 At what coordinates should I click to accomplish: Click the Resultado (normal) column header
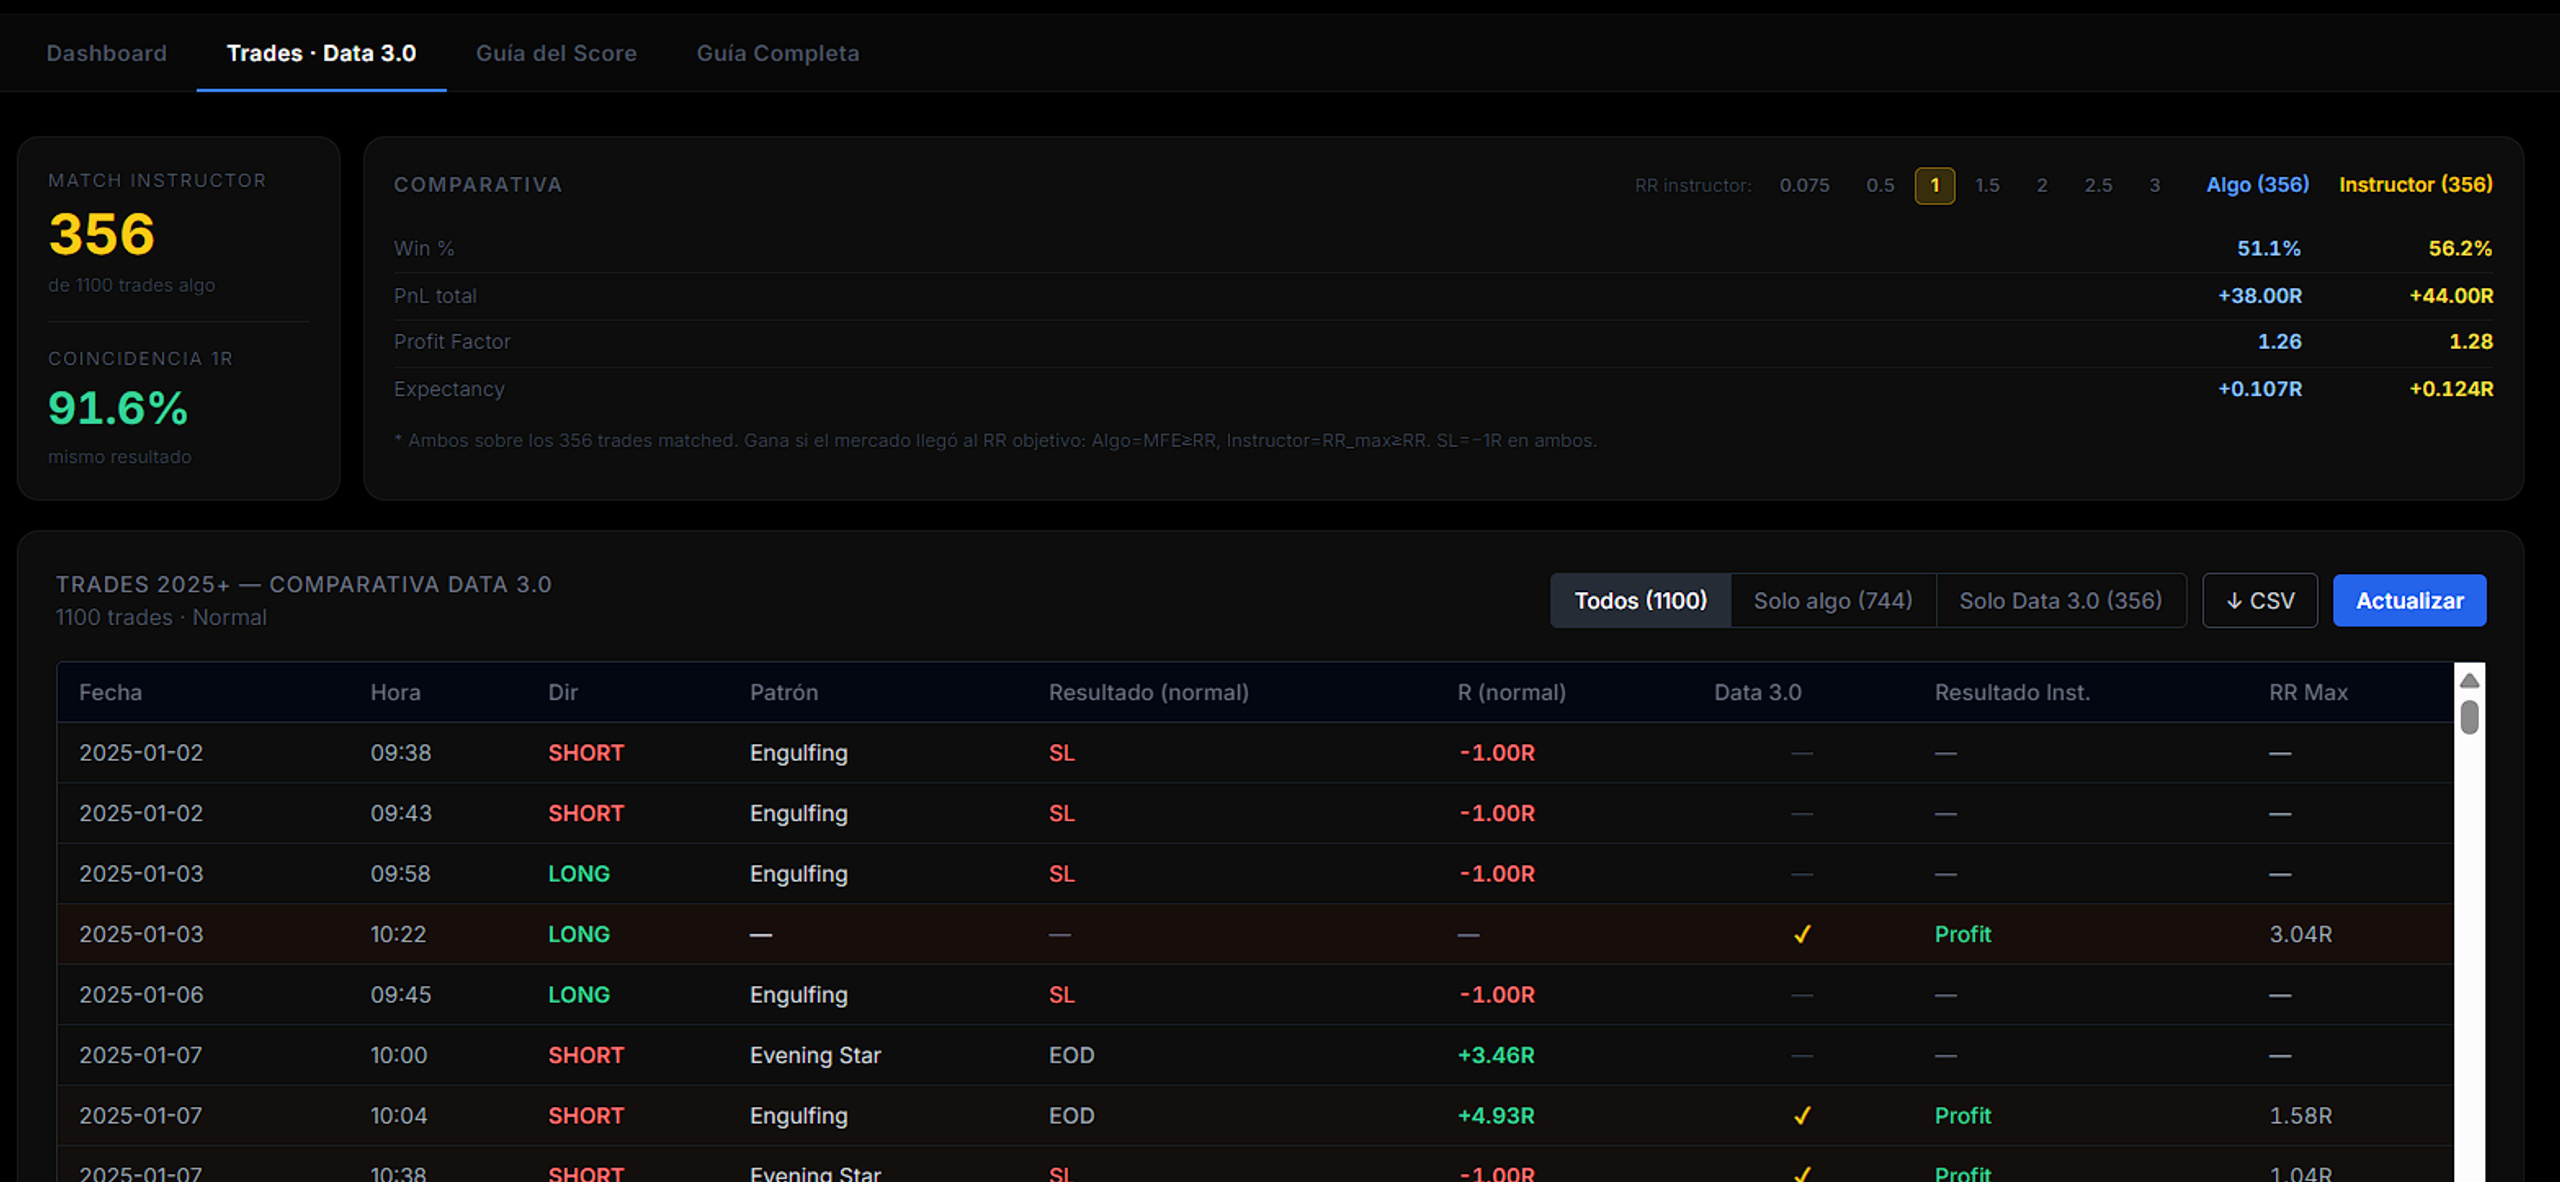click(1149, 692)
